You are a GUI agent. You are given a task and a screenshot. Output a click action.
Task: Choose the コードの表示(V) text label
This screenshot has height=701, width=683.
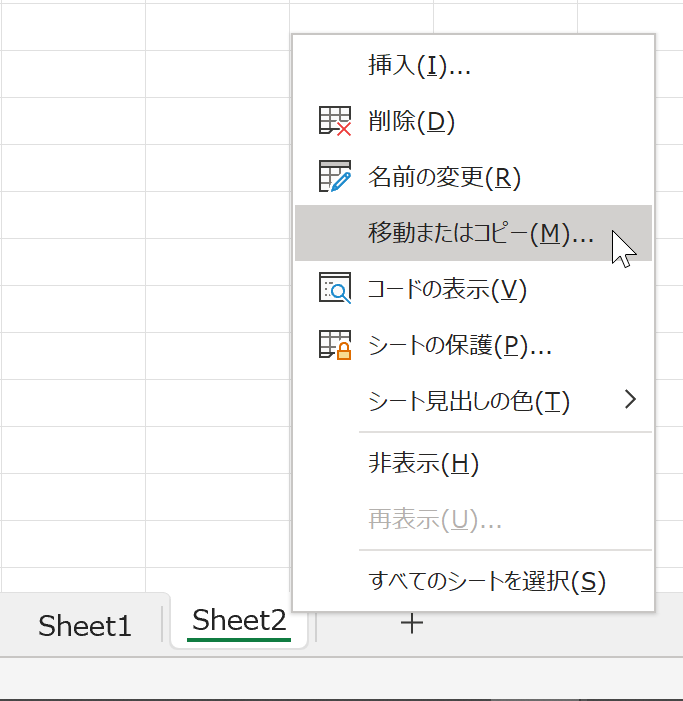coord(447,289)
